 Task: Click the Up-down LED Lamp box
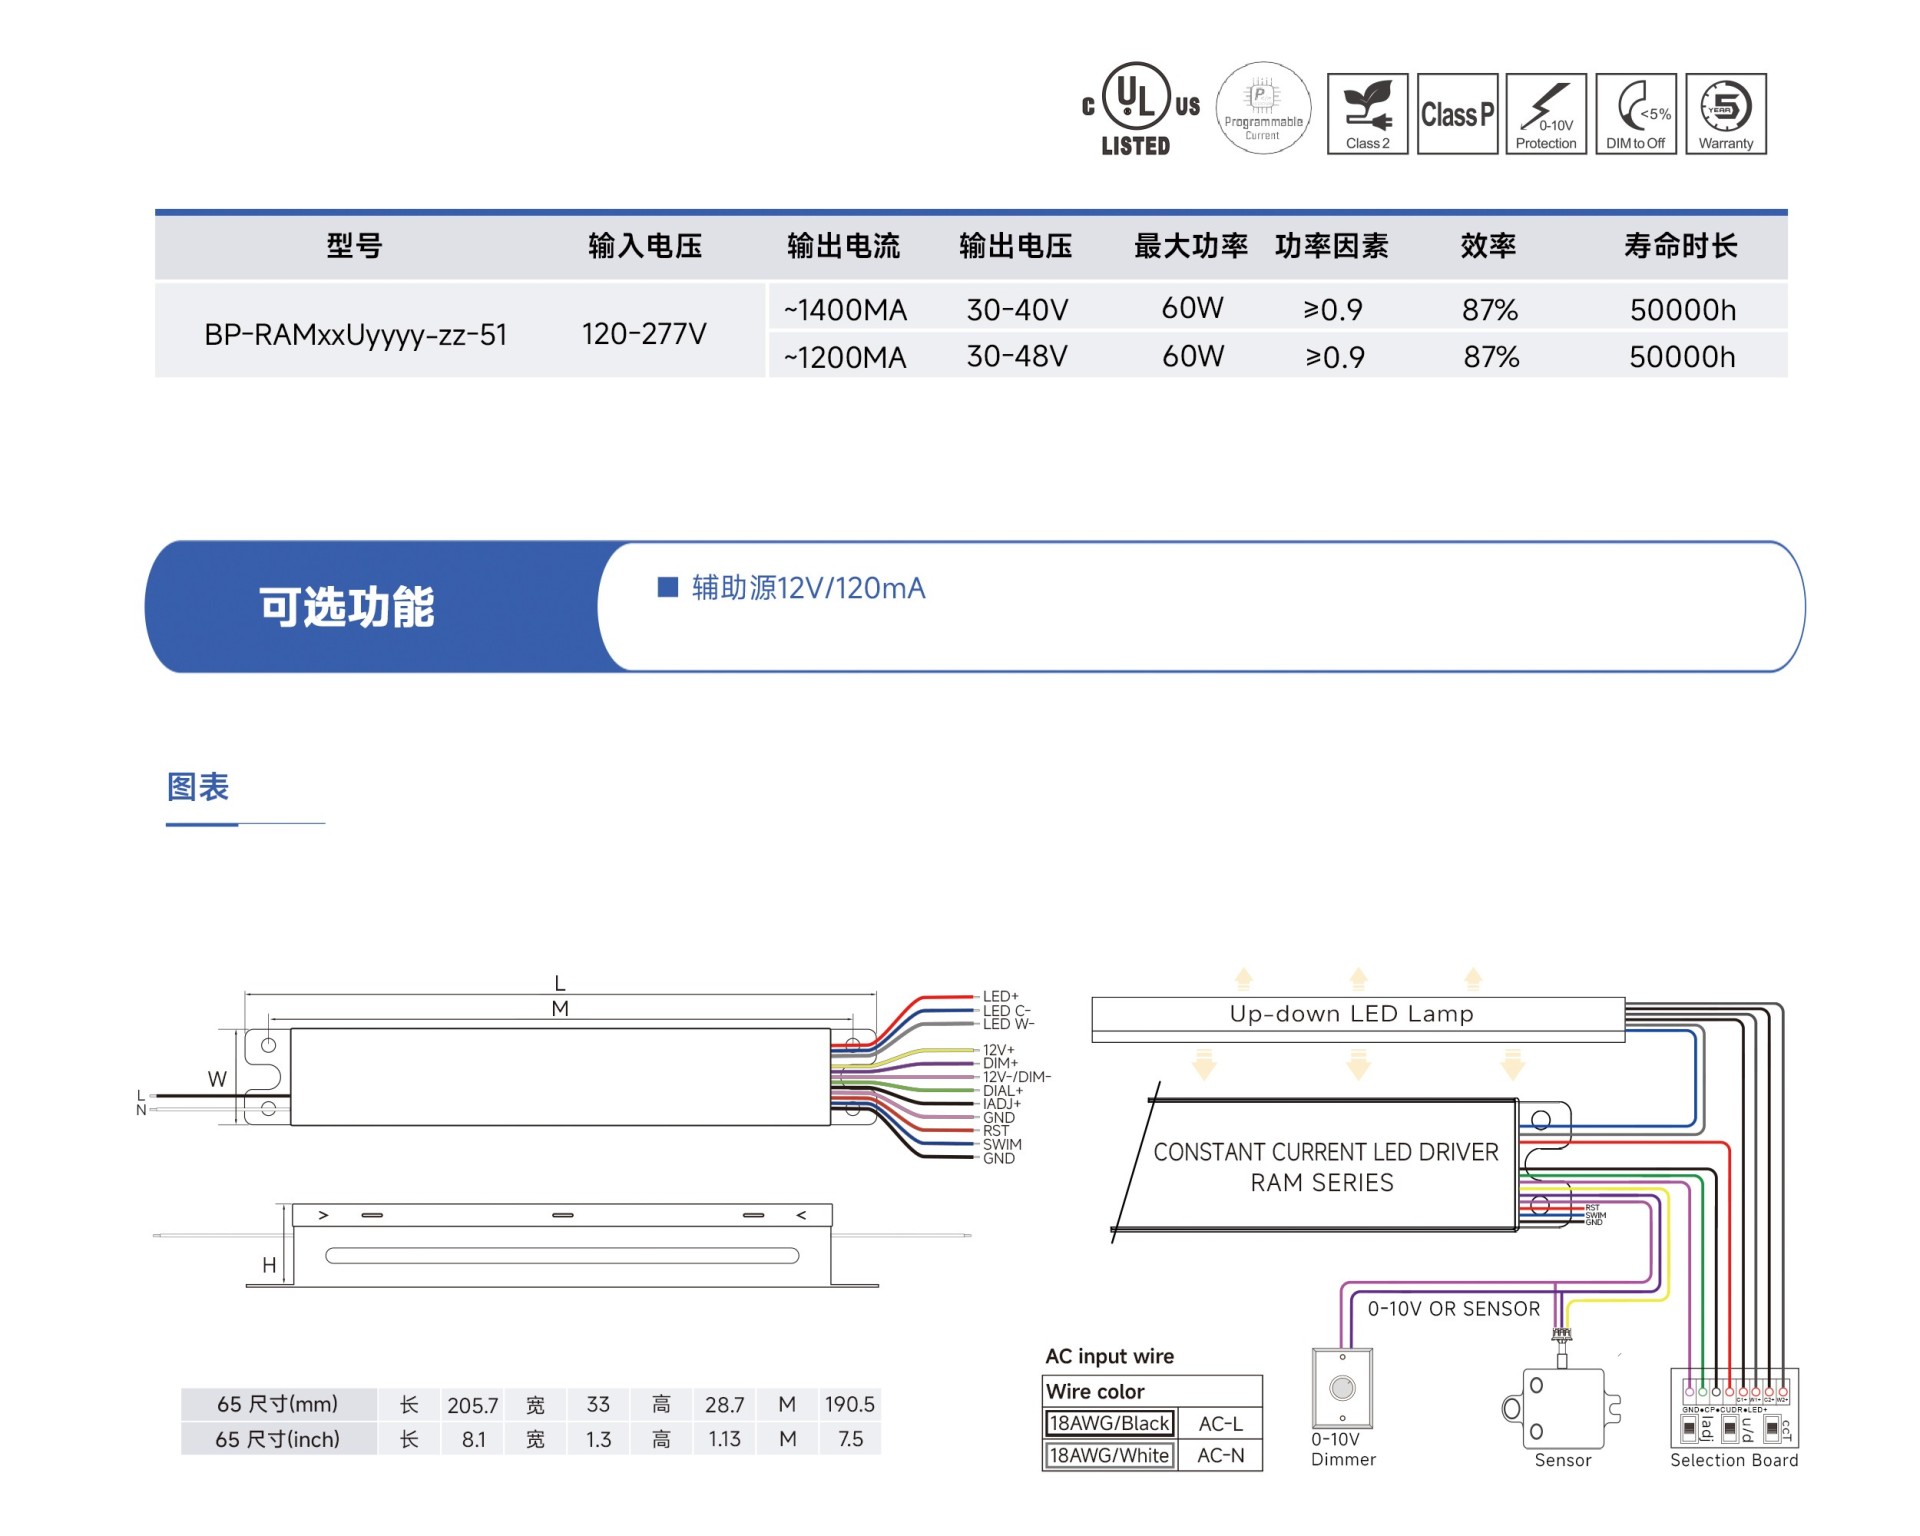[1358, 1018]
